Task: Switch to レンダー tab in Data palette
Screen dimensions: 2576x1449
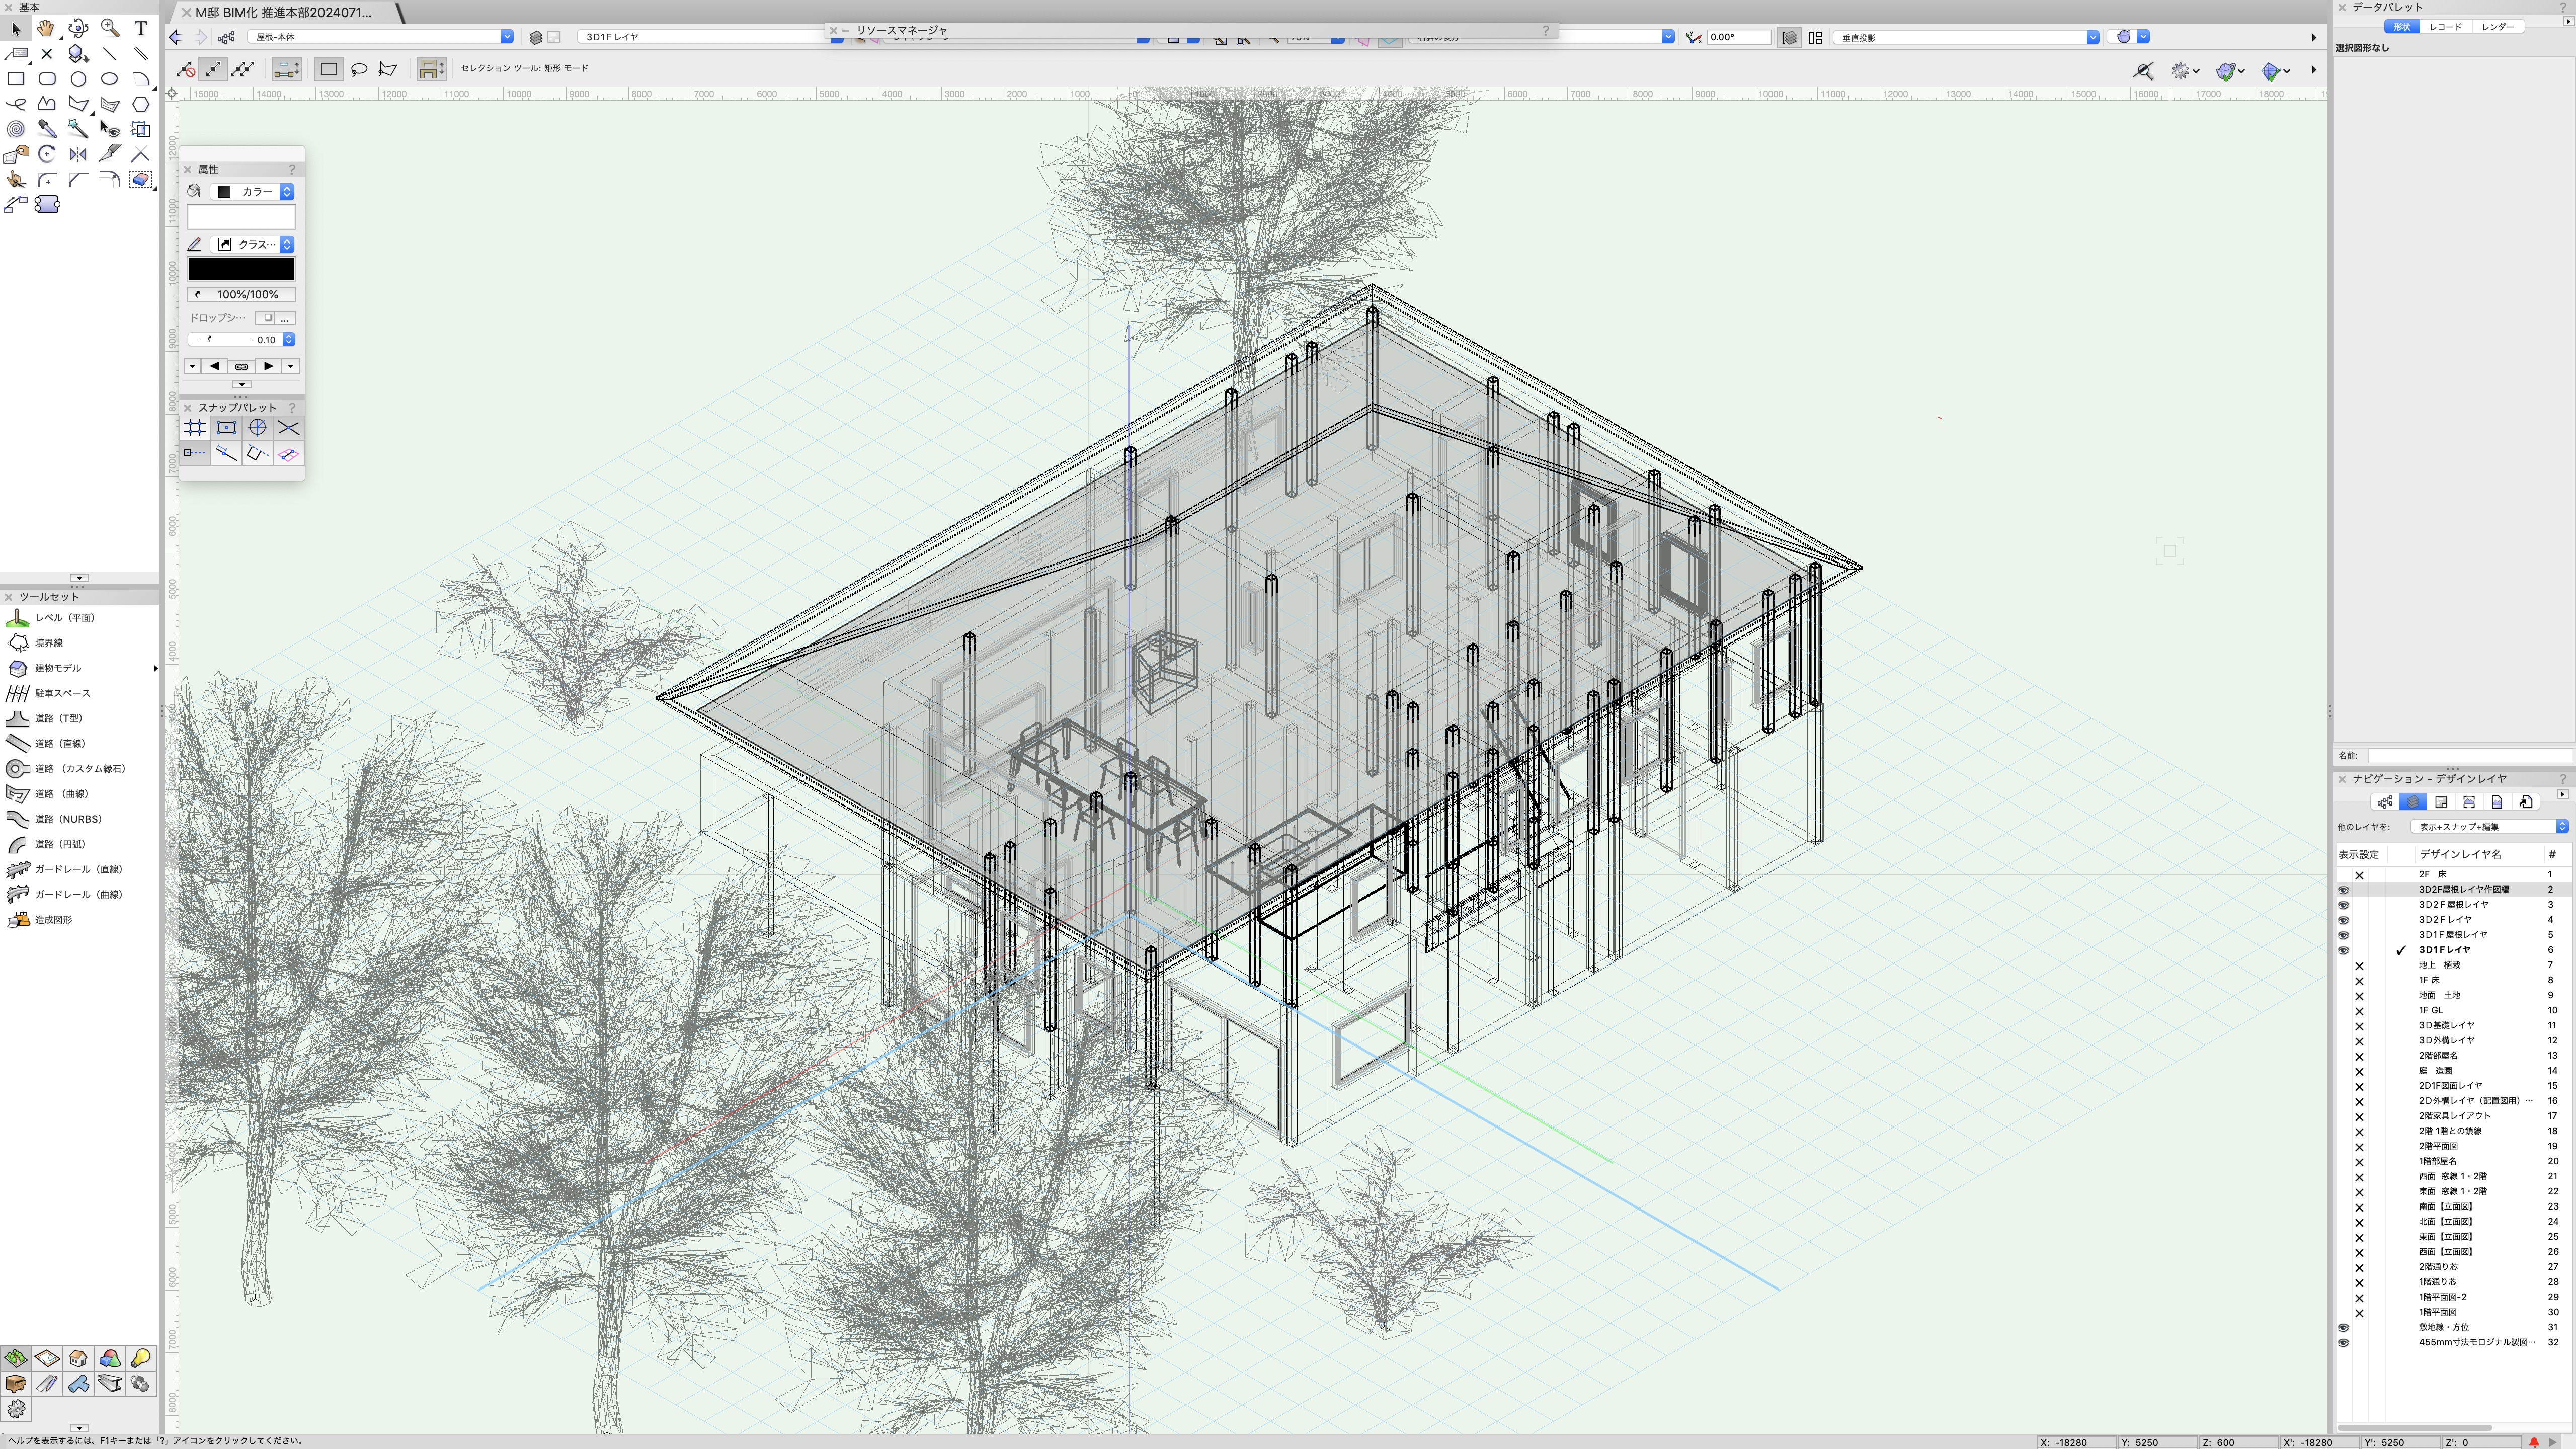Action: [2497, 27]
